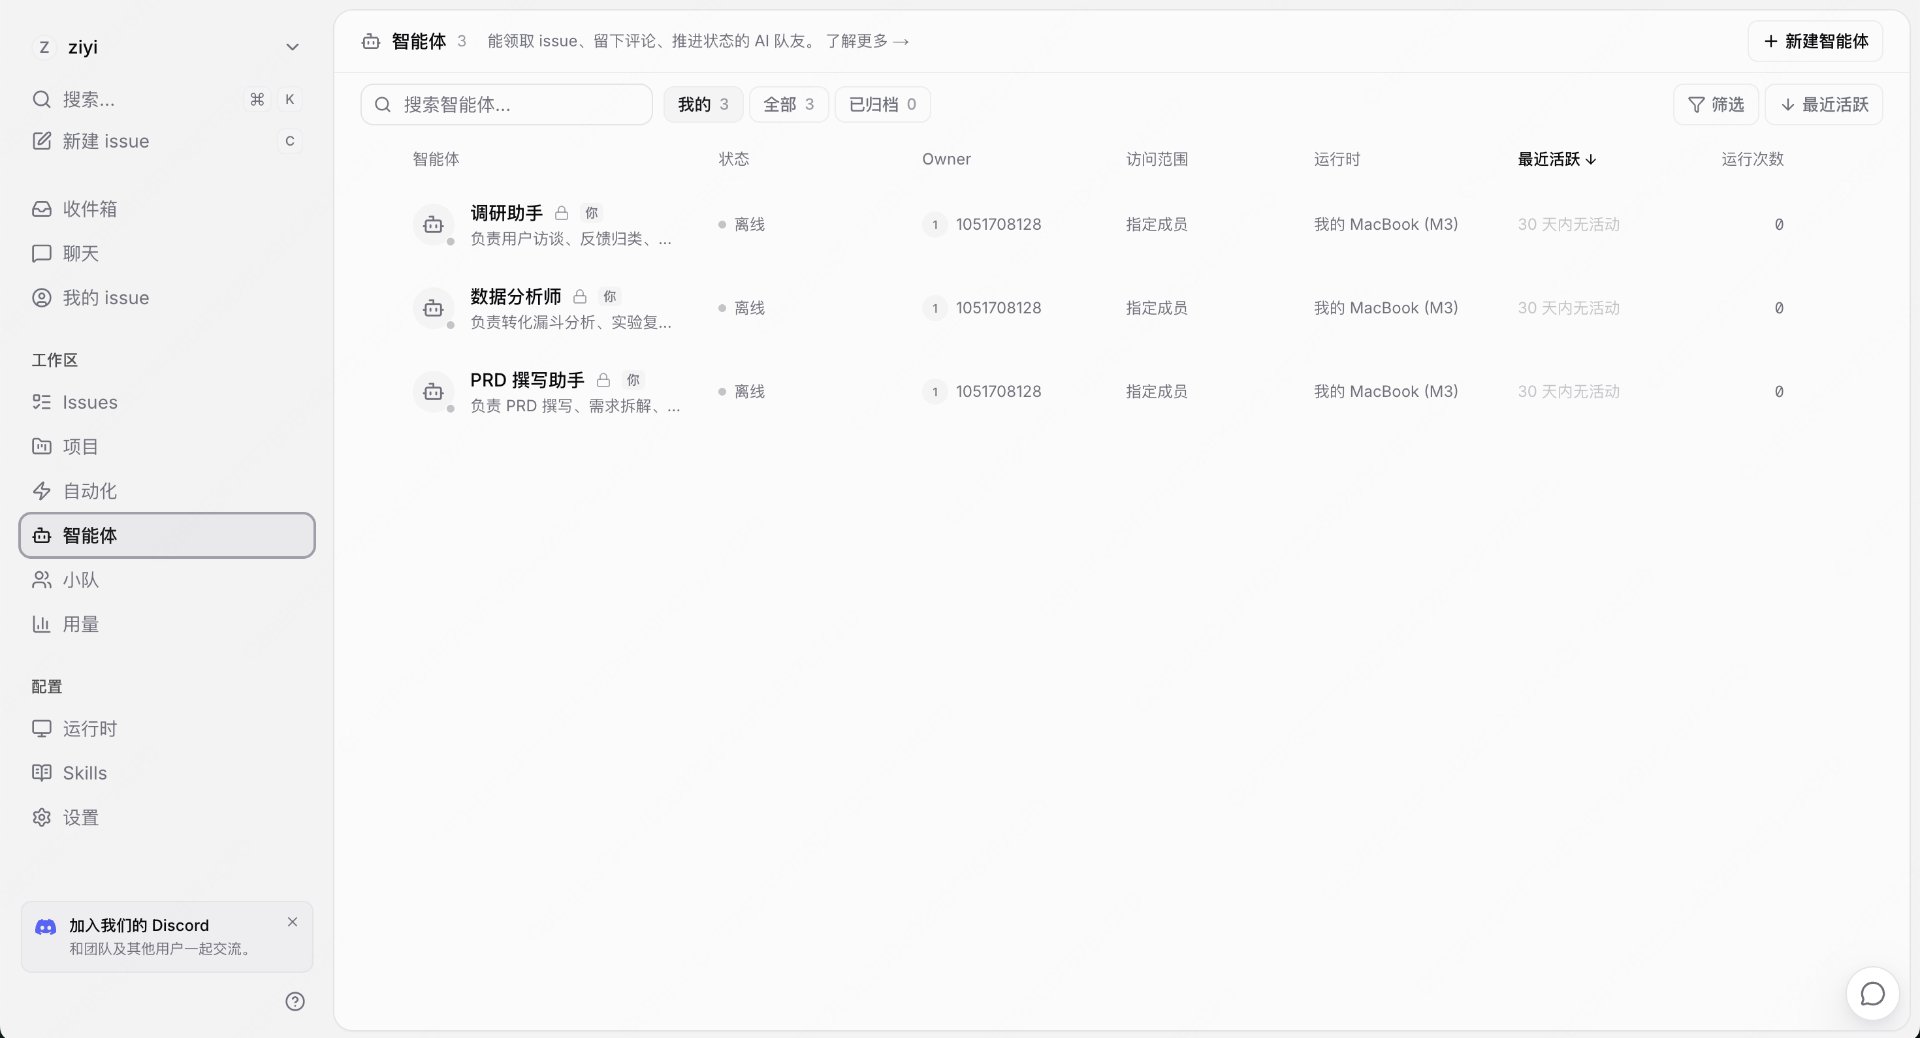Image resolution: width=1920 pixels, height=1038 pixels.
Task: Click the Issues list icon
Action: (x=41, y=402)
